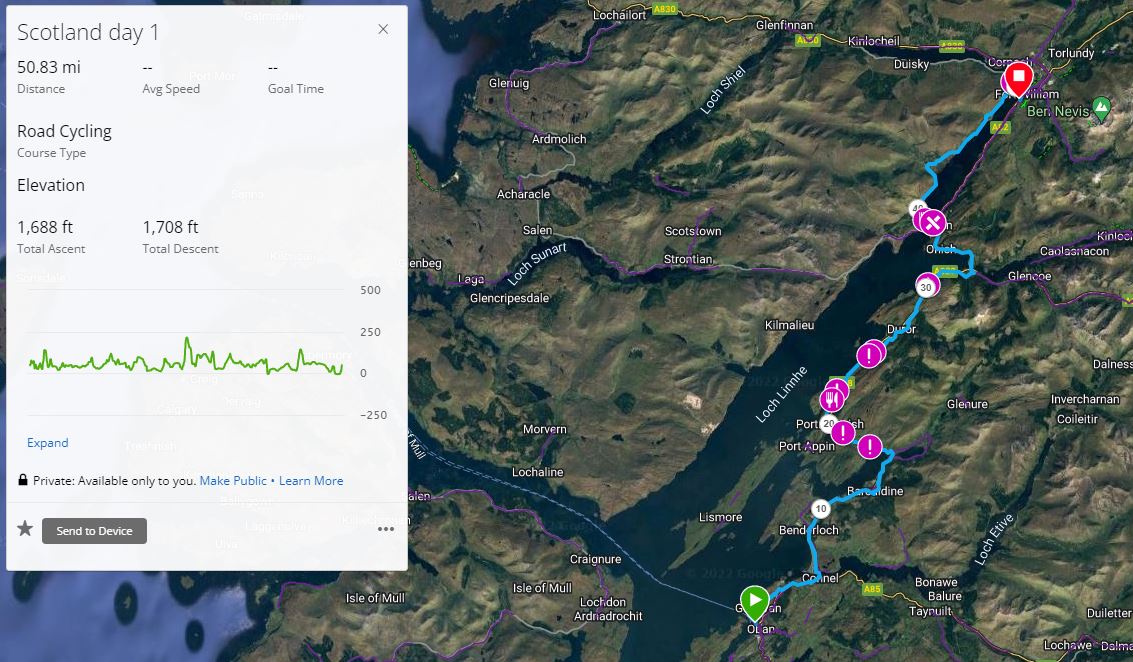Screen dimensions: 1133x662
Task: Click the Taynuilt place label
Action: coord(929,611)
